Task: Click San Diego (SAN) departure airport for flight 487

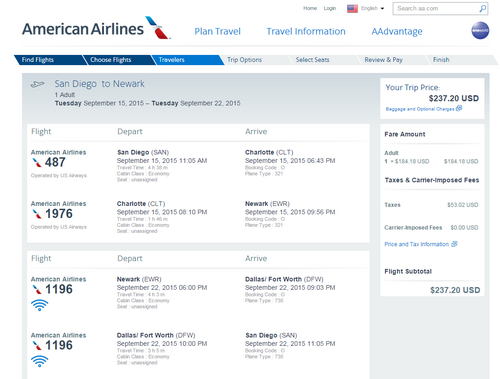Action: (143, 152)
